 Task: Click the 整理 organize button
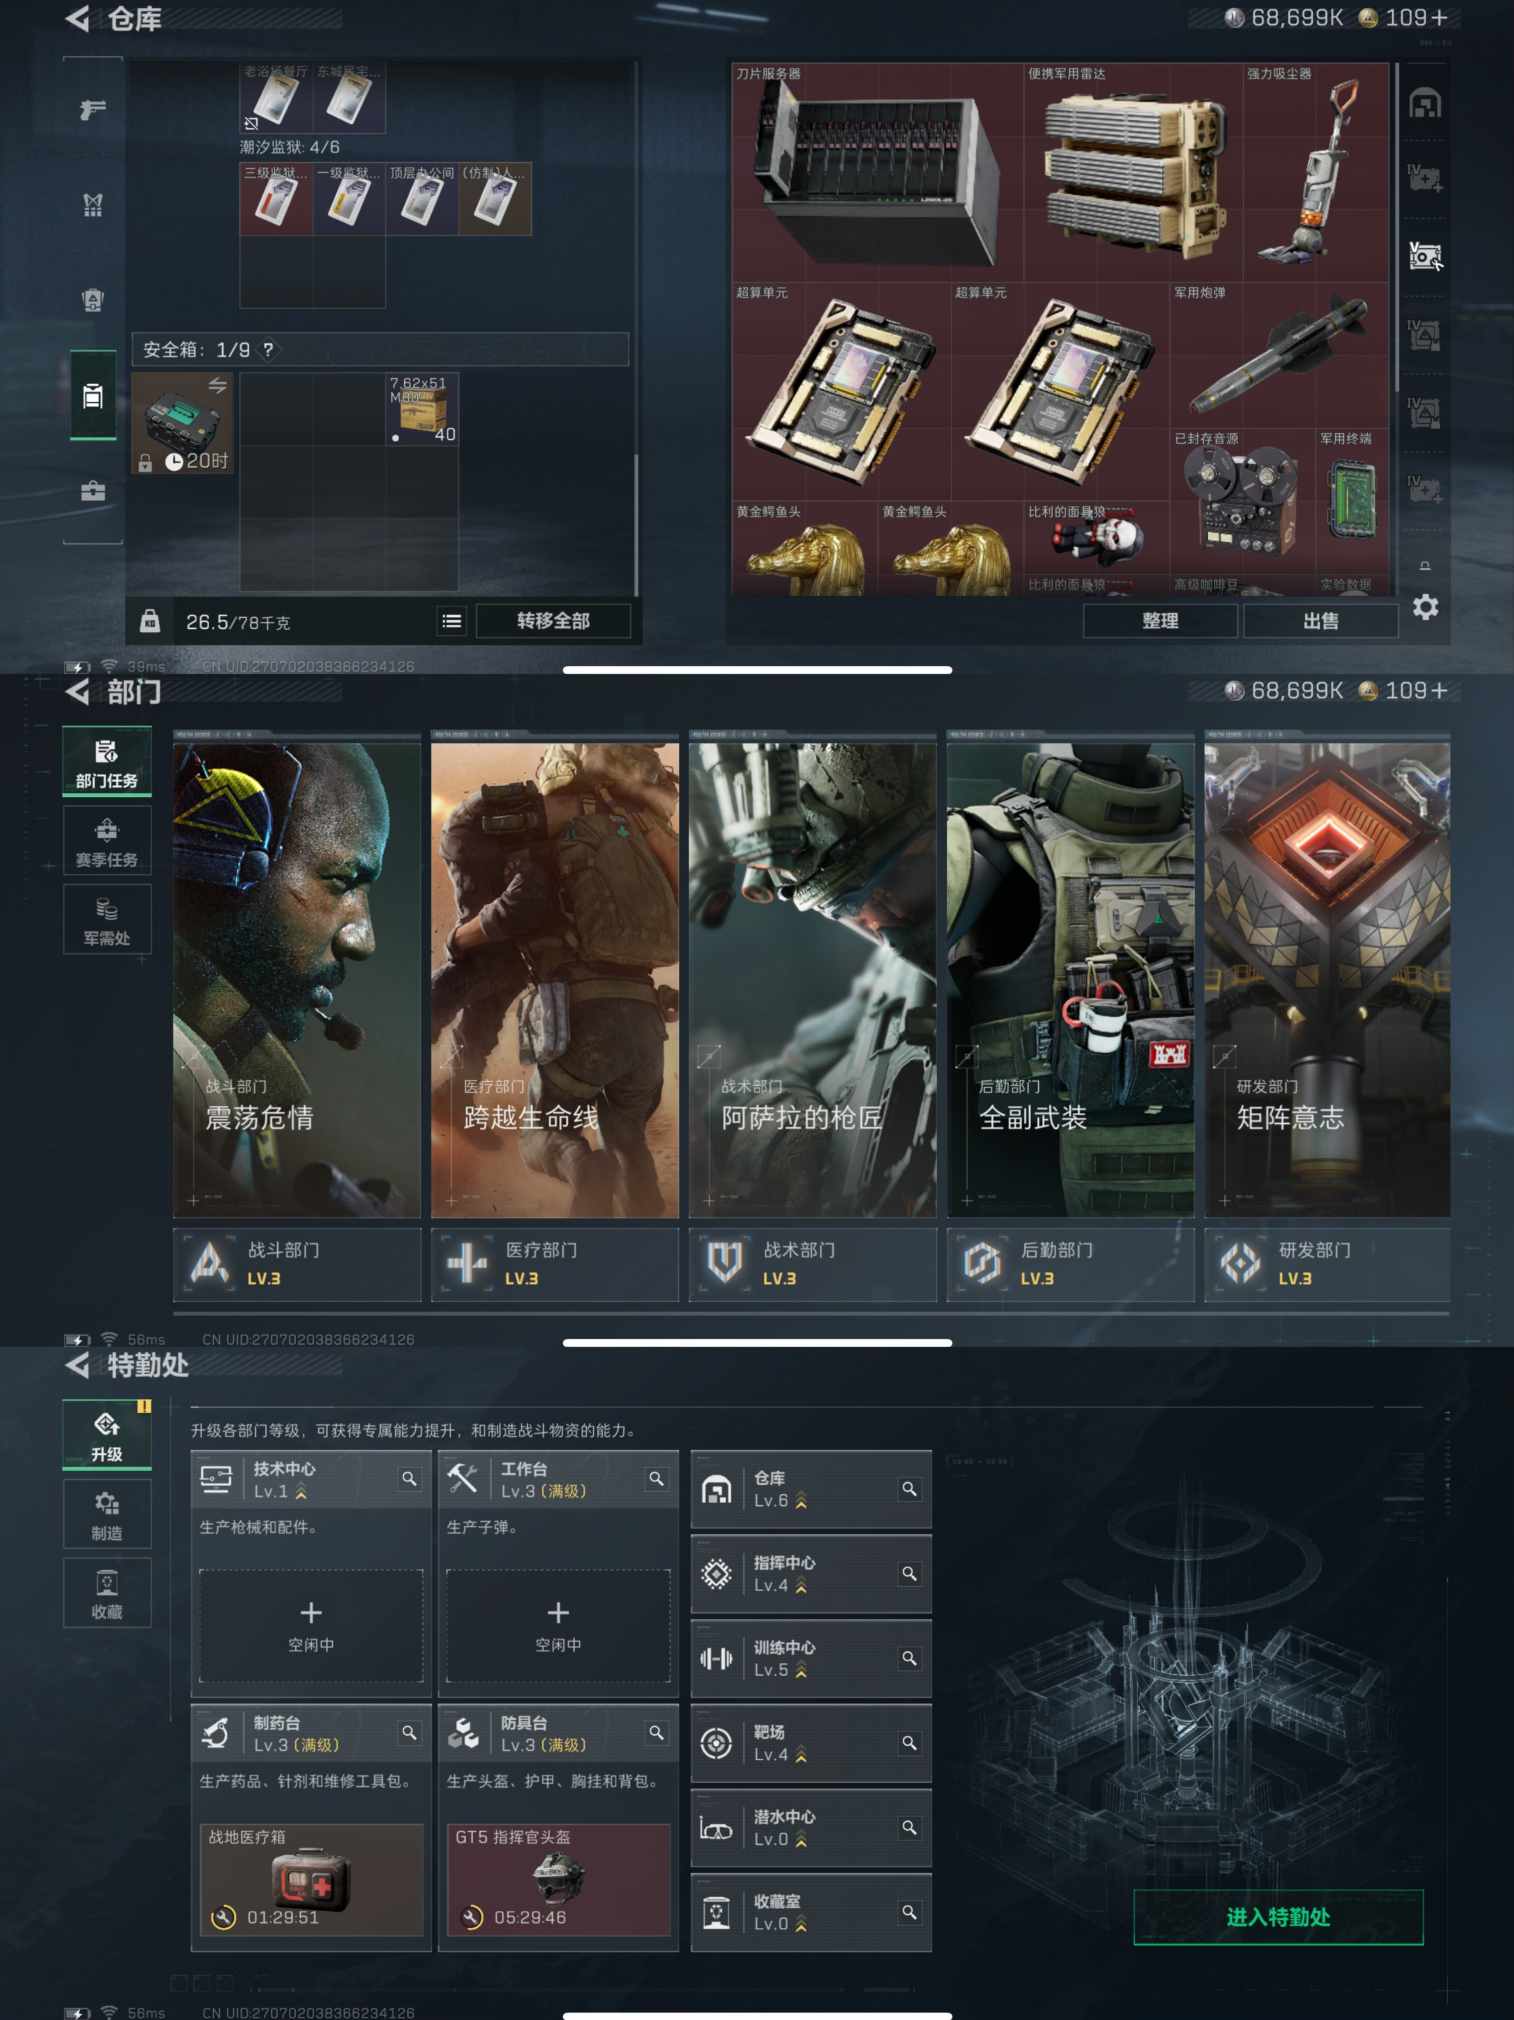1160,621
